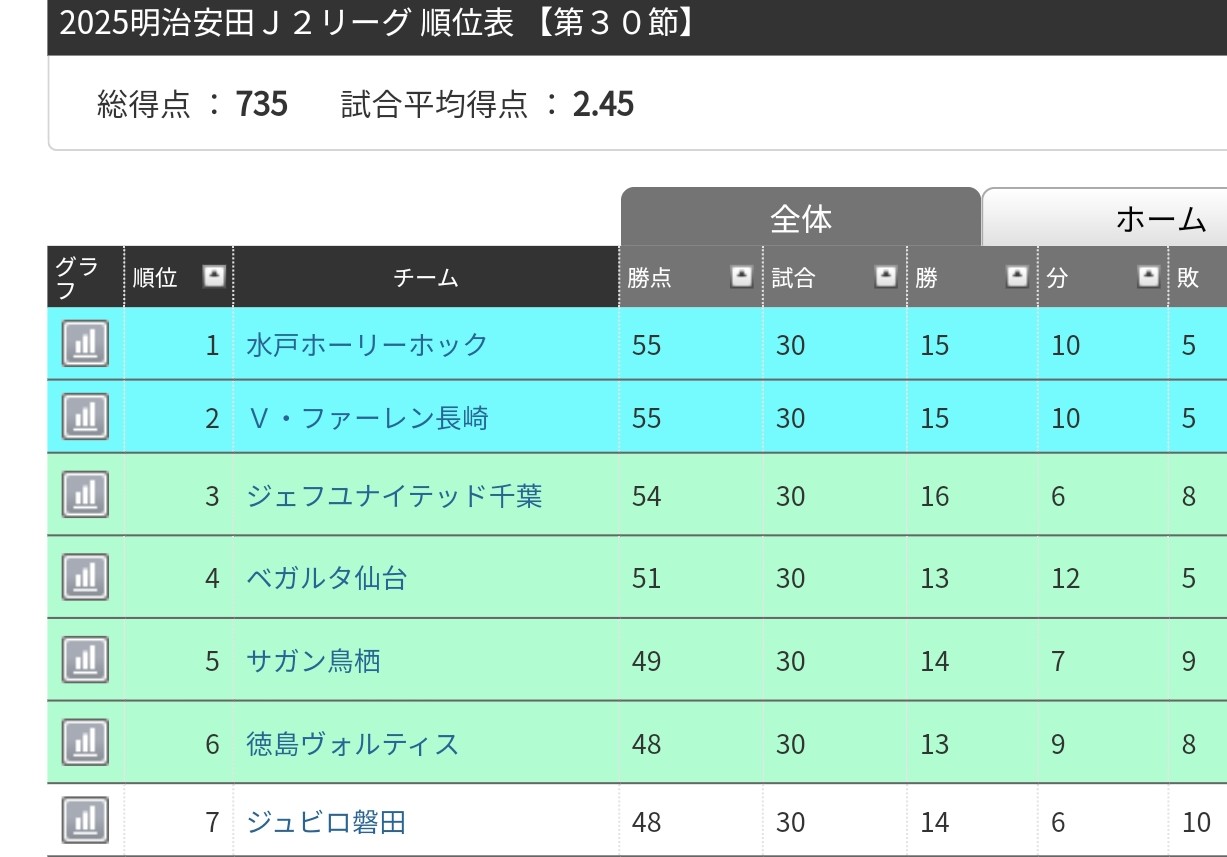The width and height of the screenshot is (1227, 857).
Task: Sort table by 勝点 arrow
Action: (741, 277)
